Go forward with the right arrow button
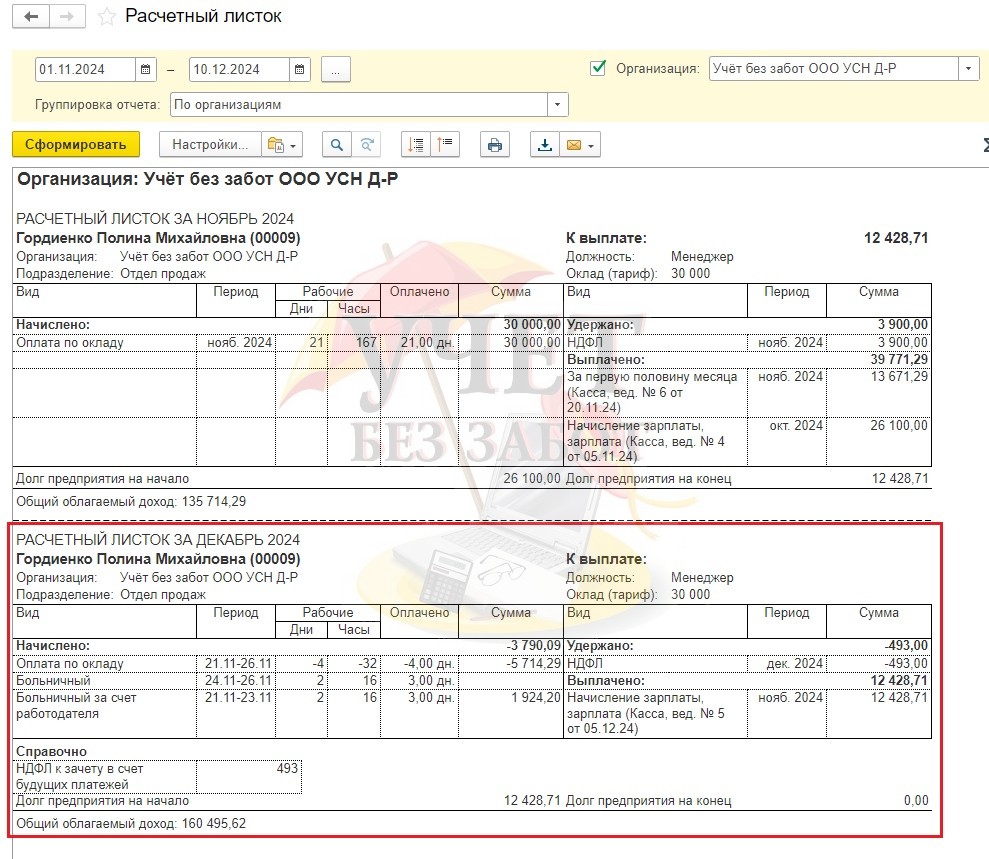This screenshot has width=989, height=859. pyautogui.click(x=67, y=16)
